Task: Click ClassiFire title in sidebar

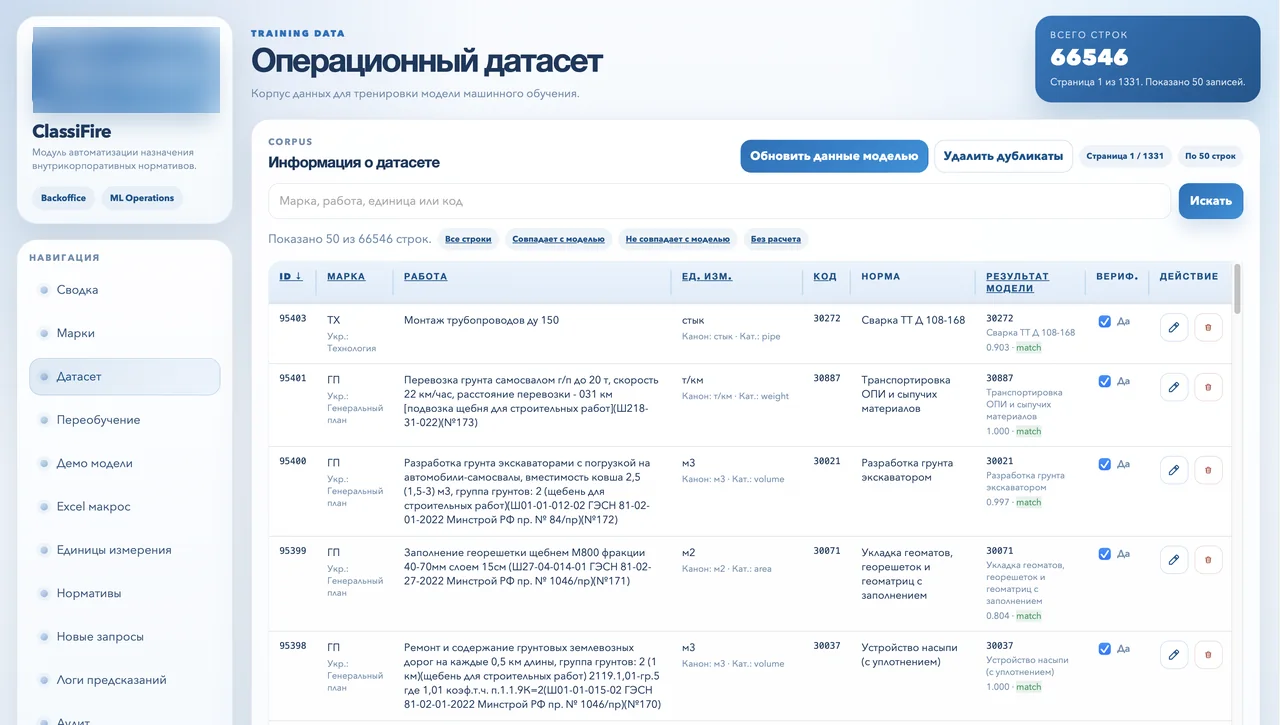Action: (x=71, y=132)
